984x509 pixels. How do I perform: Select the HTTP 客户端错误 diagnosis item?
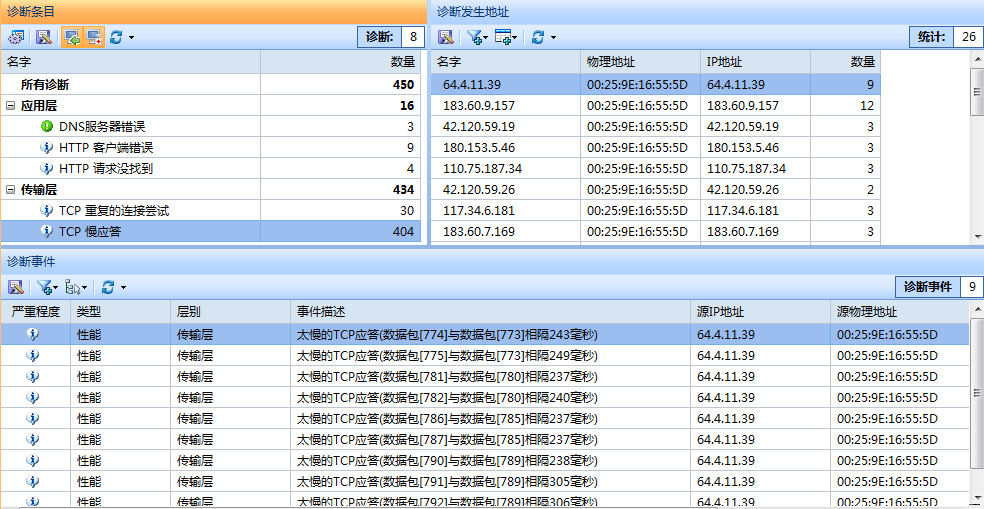click(x=210, y=148)
